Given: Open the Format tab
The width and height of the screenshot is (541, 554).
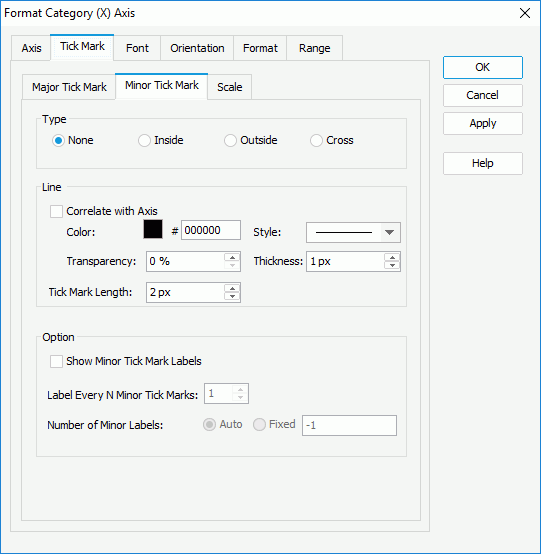Looking at the screenshot, I should [260, 48].
